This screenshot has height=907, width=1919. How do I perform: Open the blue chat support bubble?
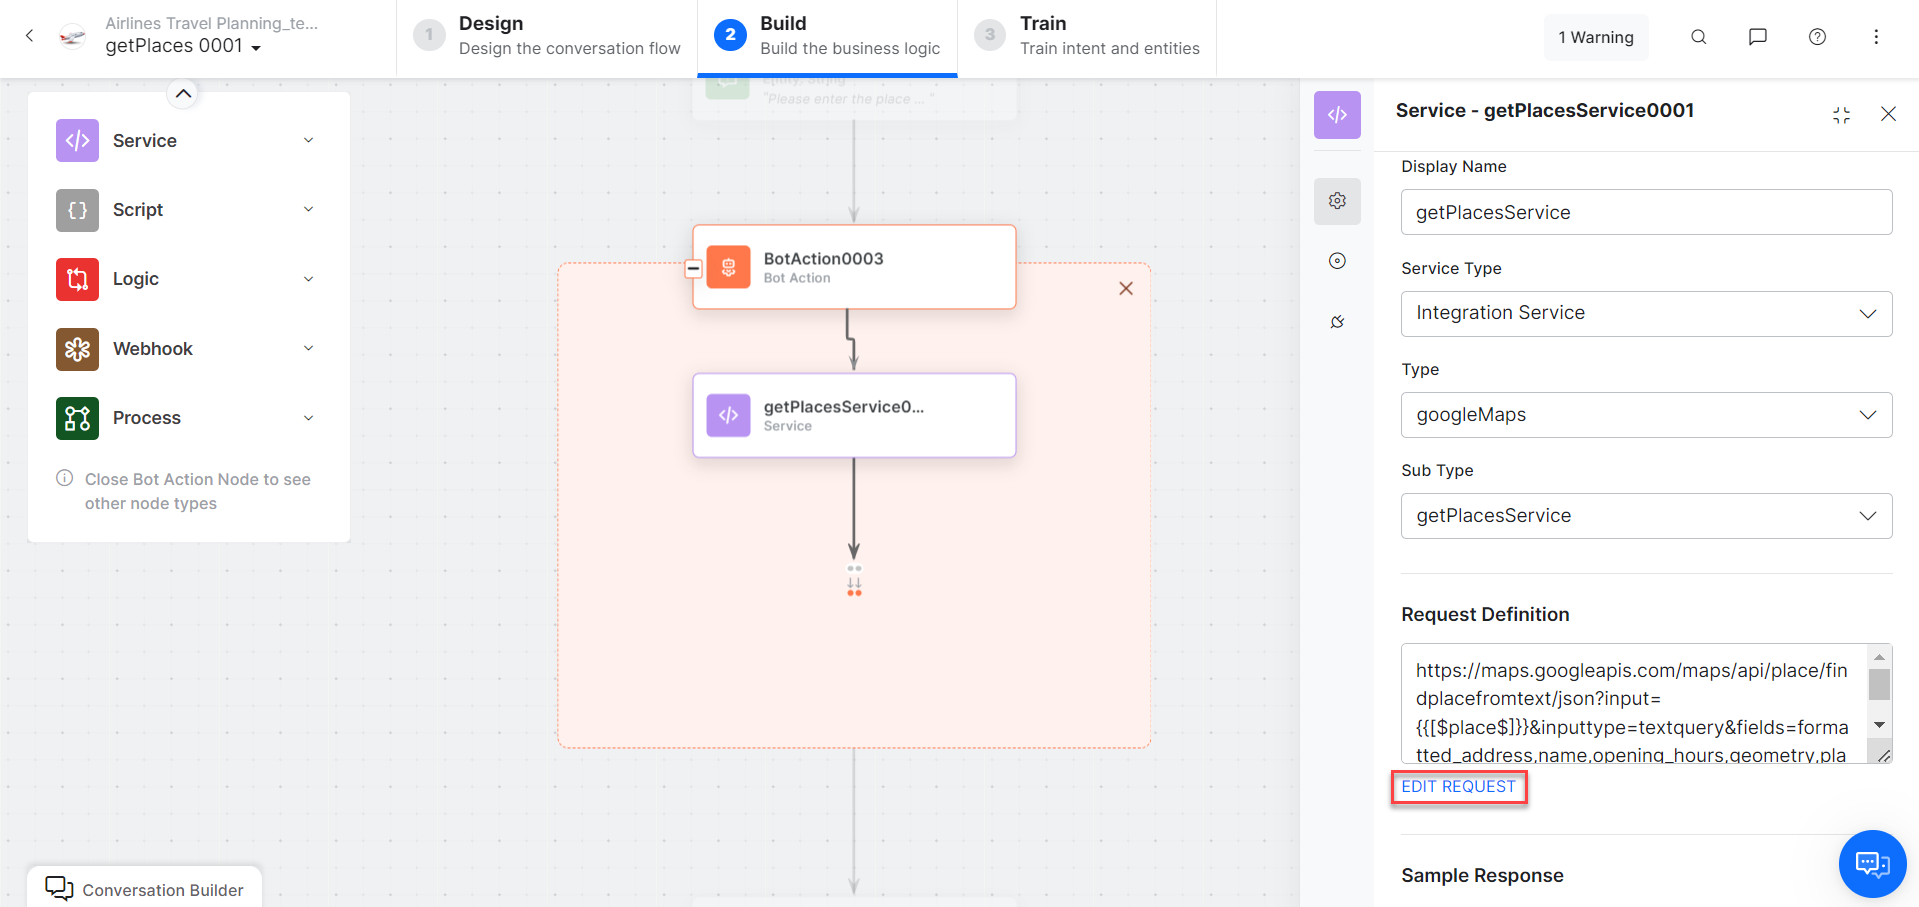pyautogui.click(x=1872, y=863)
